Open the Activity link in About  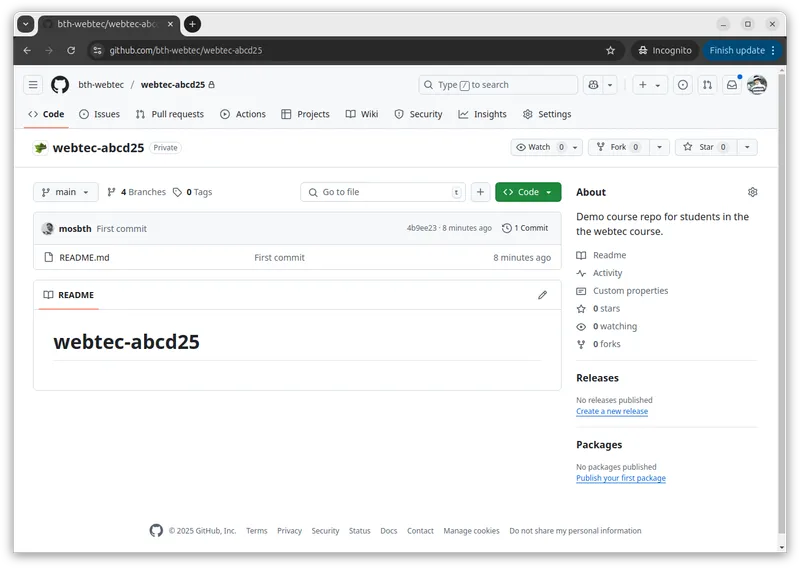pyautogui.click(x=599, y=273)
